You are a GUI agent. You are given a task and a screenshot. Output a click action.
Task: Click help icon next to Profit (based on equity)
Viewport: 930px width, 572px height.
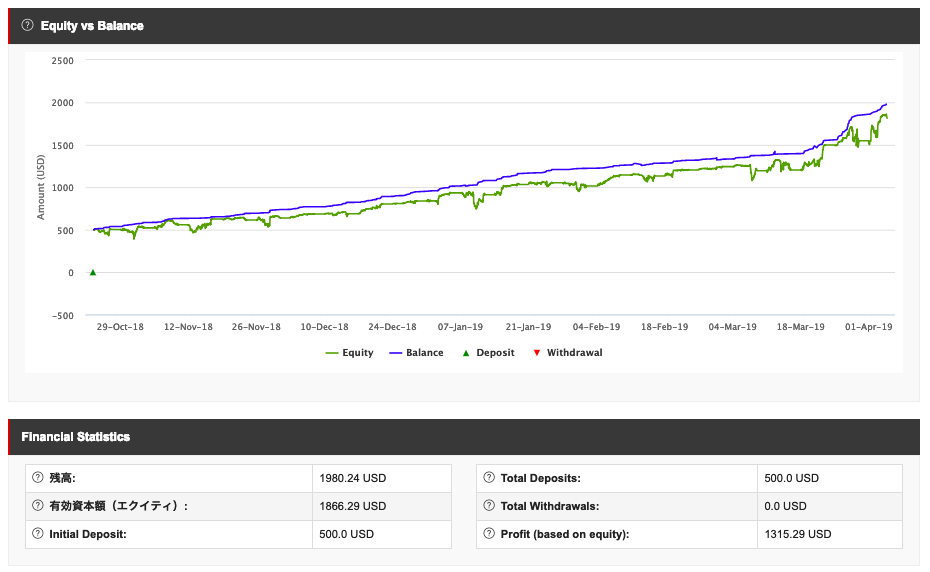(x=489, y=533)
